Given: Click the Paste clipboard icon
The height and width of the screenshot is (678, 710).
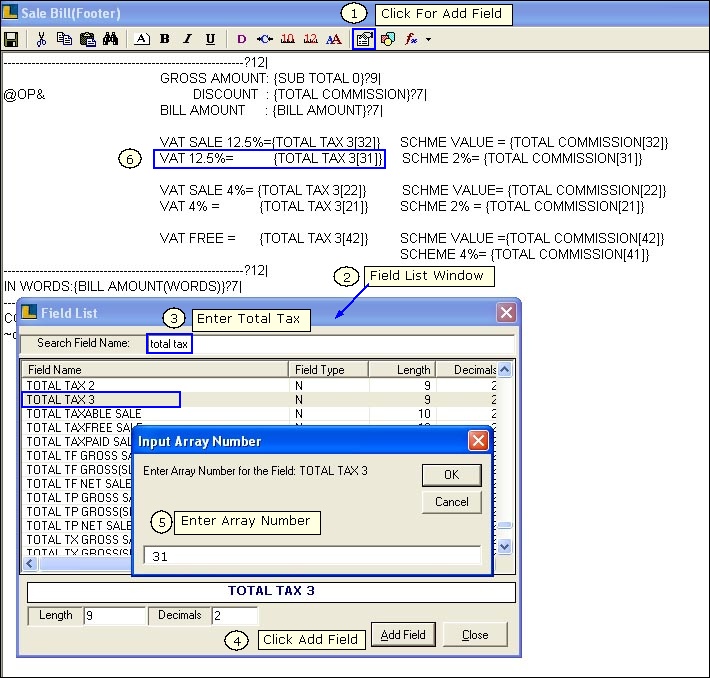Looking at the screenshot, I should (x=87, y=39).
